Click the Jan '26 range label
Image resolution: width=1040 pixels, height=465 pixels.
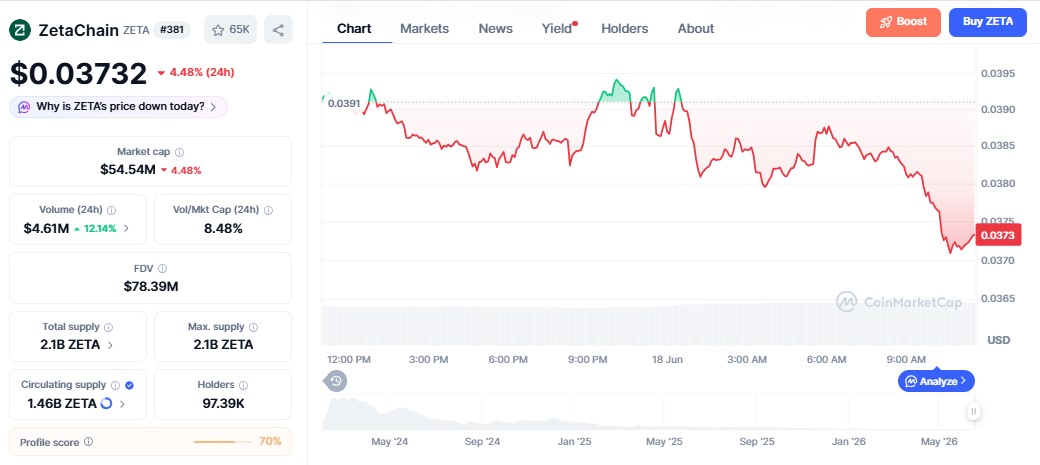[x=849, y=442]
